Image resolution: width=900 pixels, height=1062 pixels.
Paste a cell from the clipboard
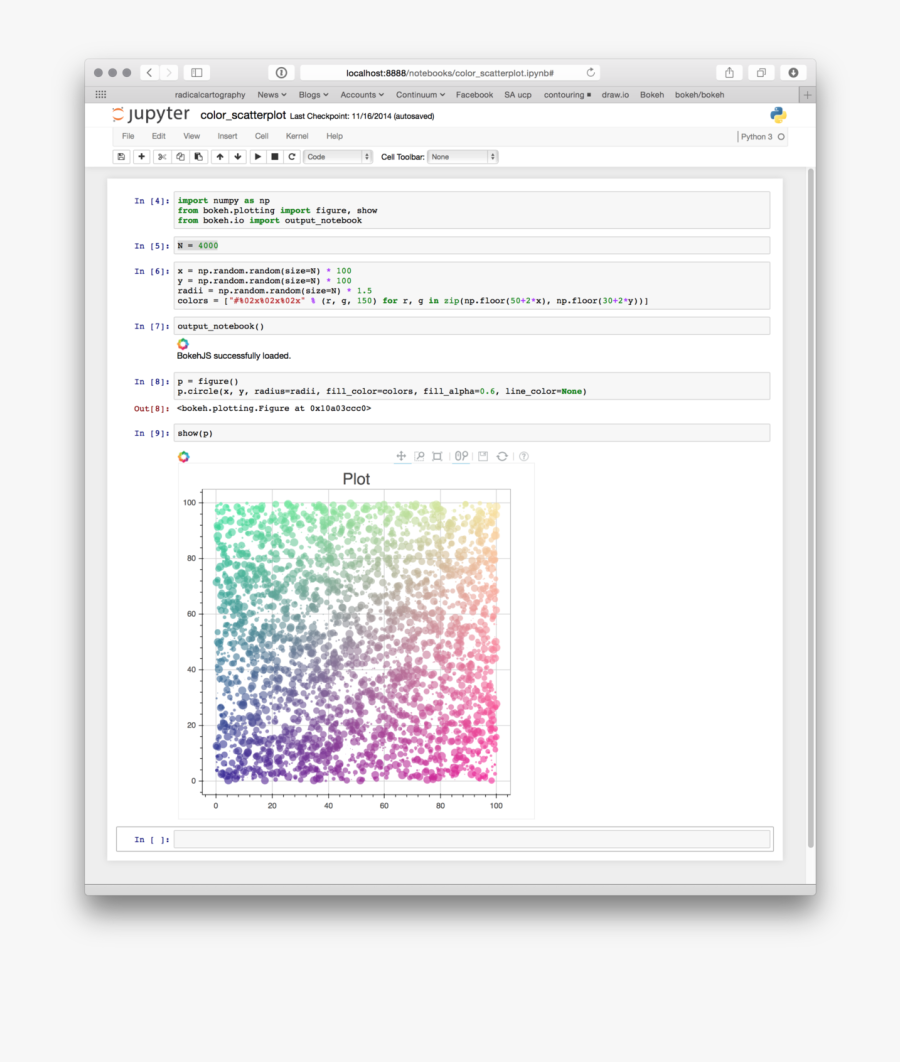[x=200, y=156]
